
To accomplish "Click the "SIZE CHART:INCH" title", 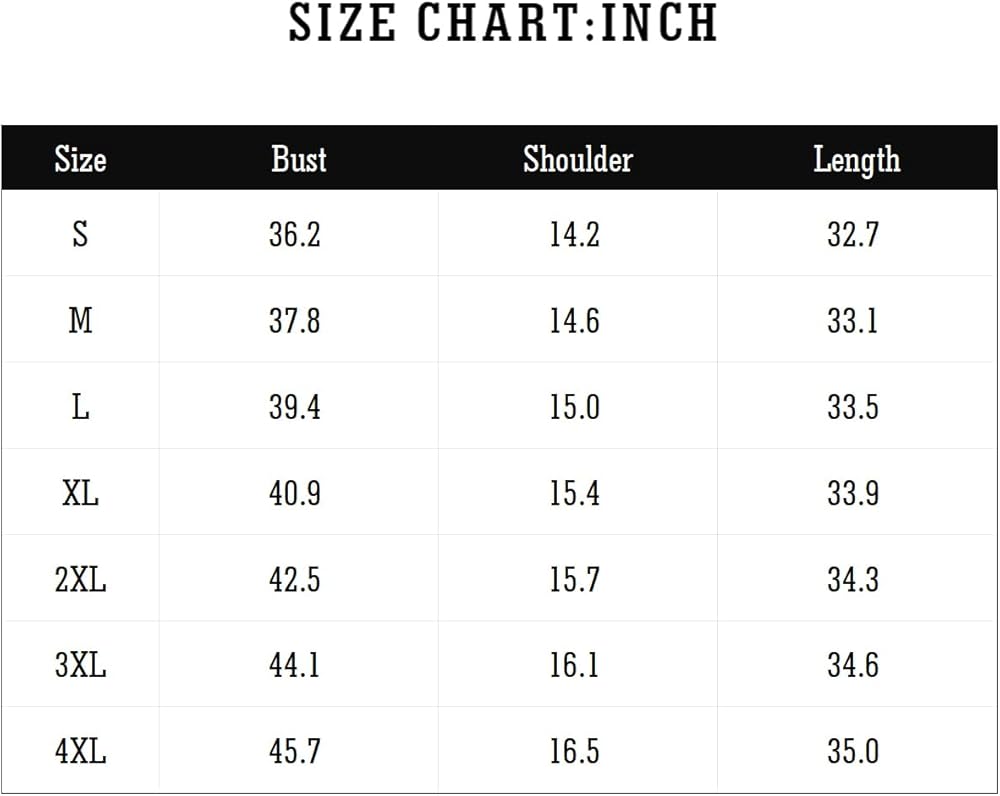I will pos(503,24).
